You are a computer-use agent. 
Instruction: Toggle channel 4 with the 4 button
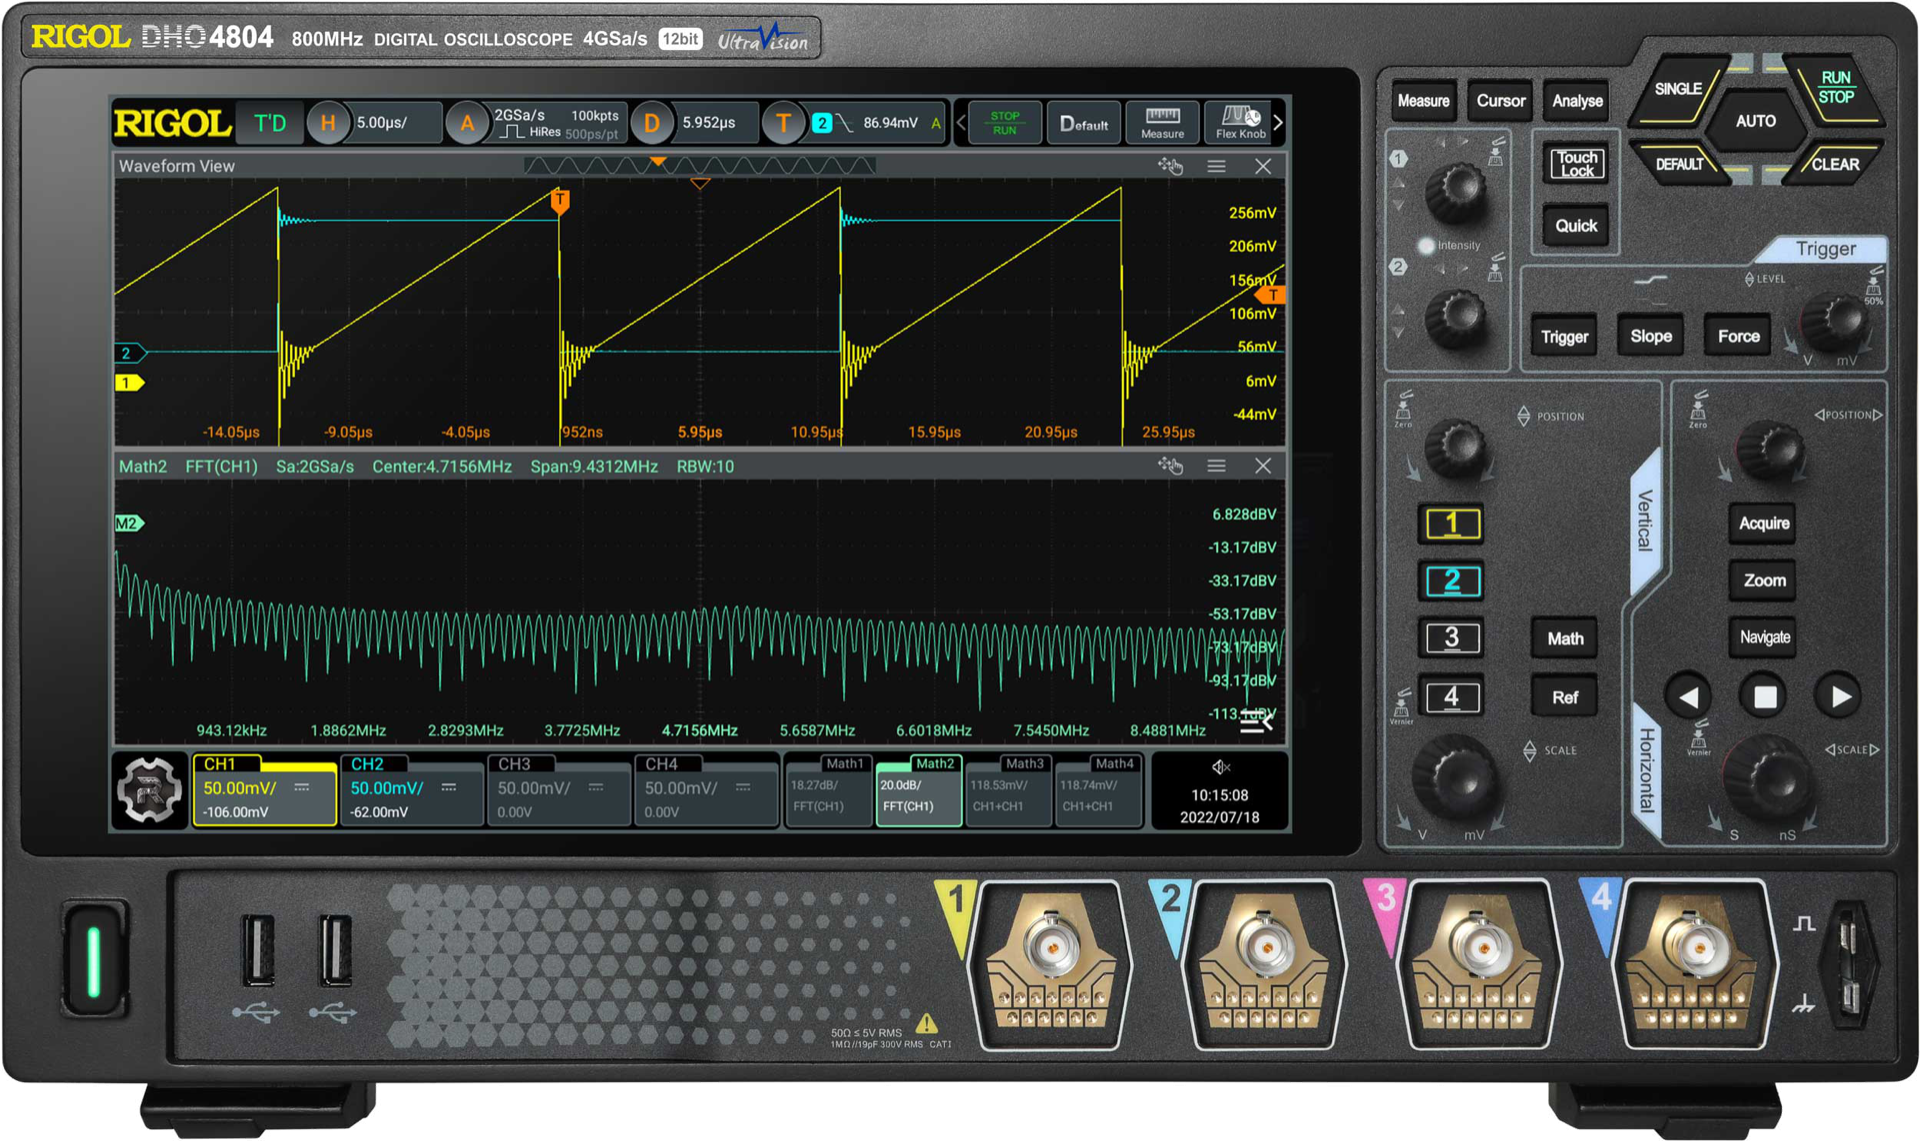click(x=1452, y=697)
